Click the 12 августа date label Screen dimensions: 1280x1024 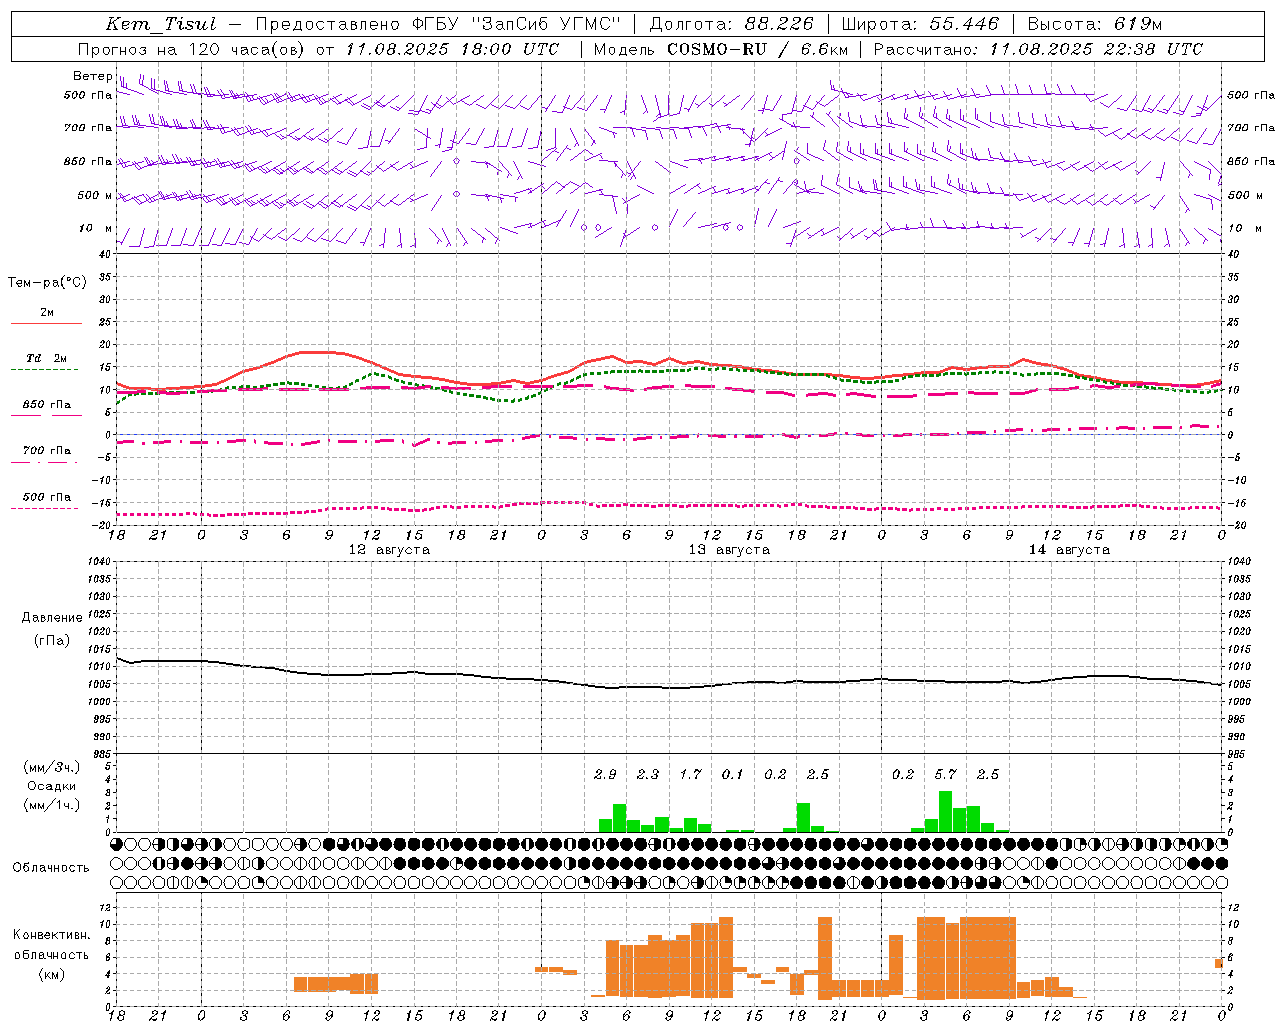pyautogui.click(x=389, y=550)
